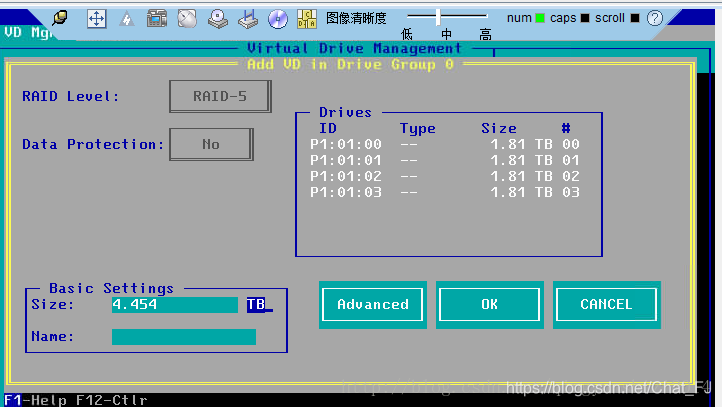The image size is (722, 407).
Task: Click the # column header in Drives
Action: click(566, 128)
